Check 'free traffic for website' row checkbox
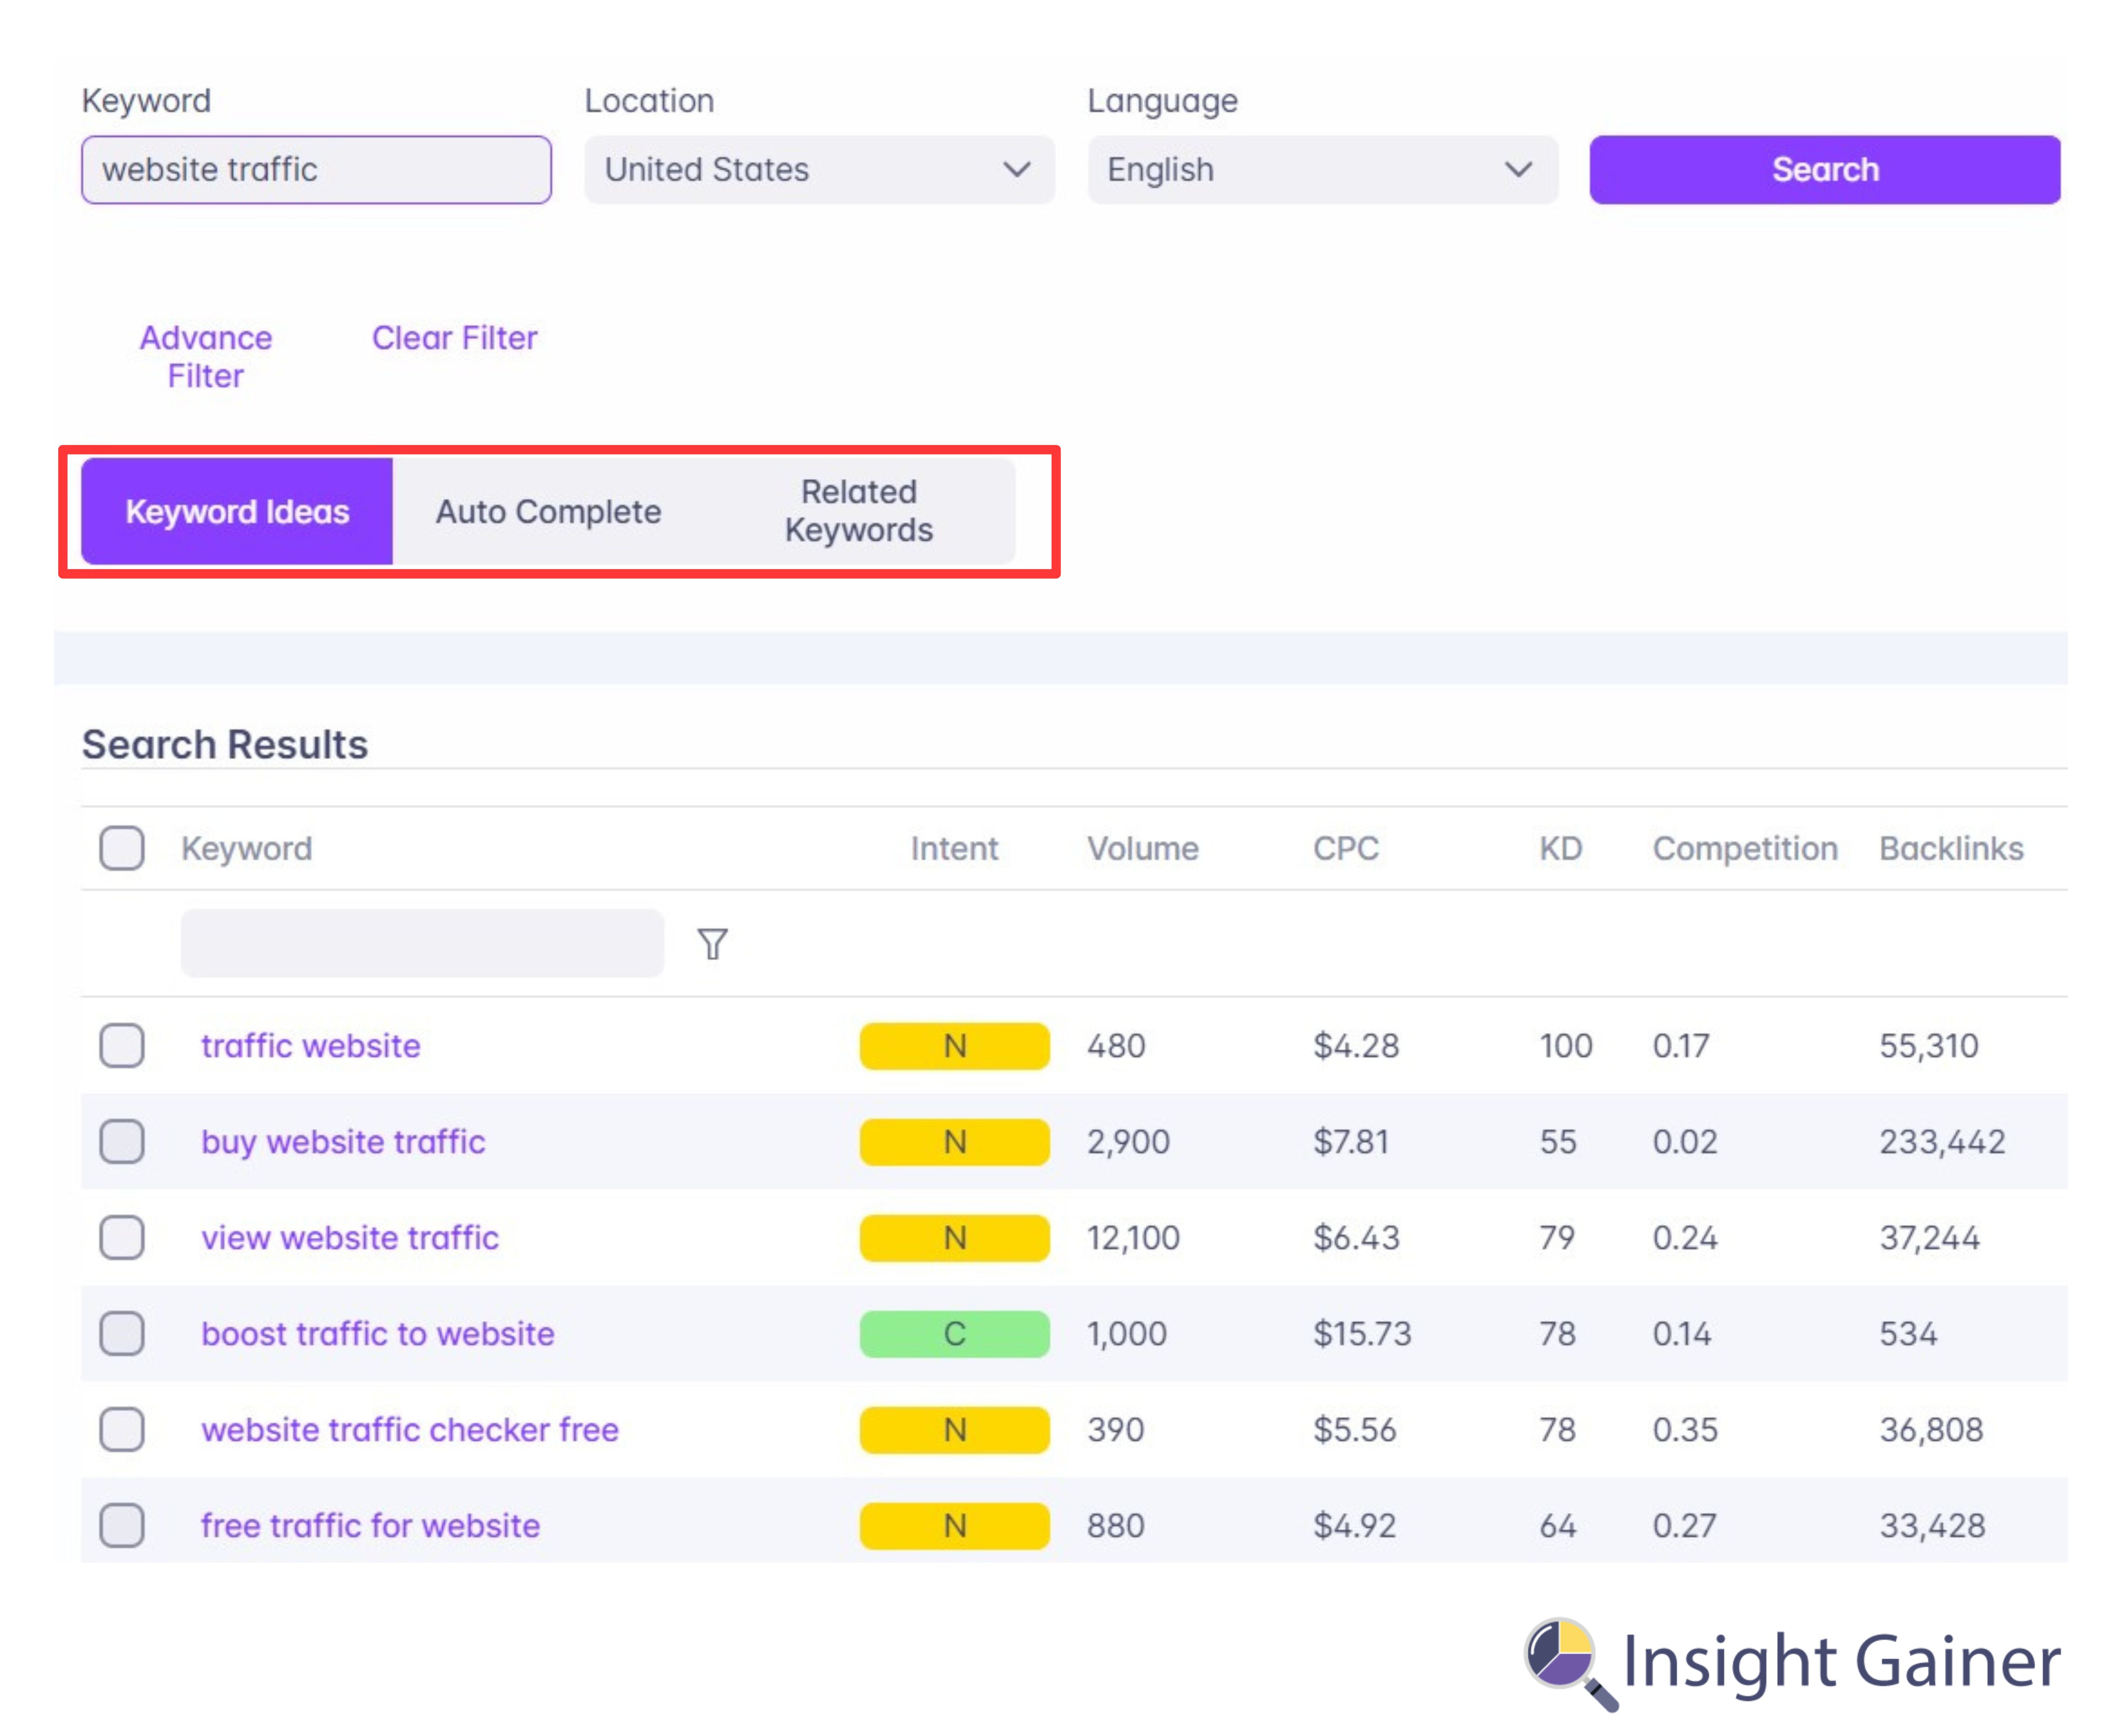 point(122,1525)
